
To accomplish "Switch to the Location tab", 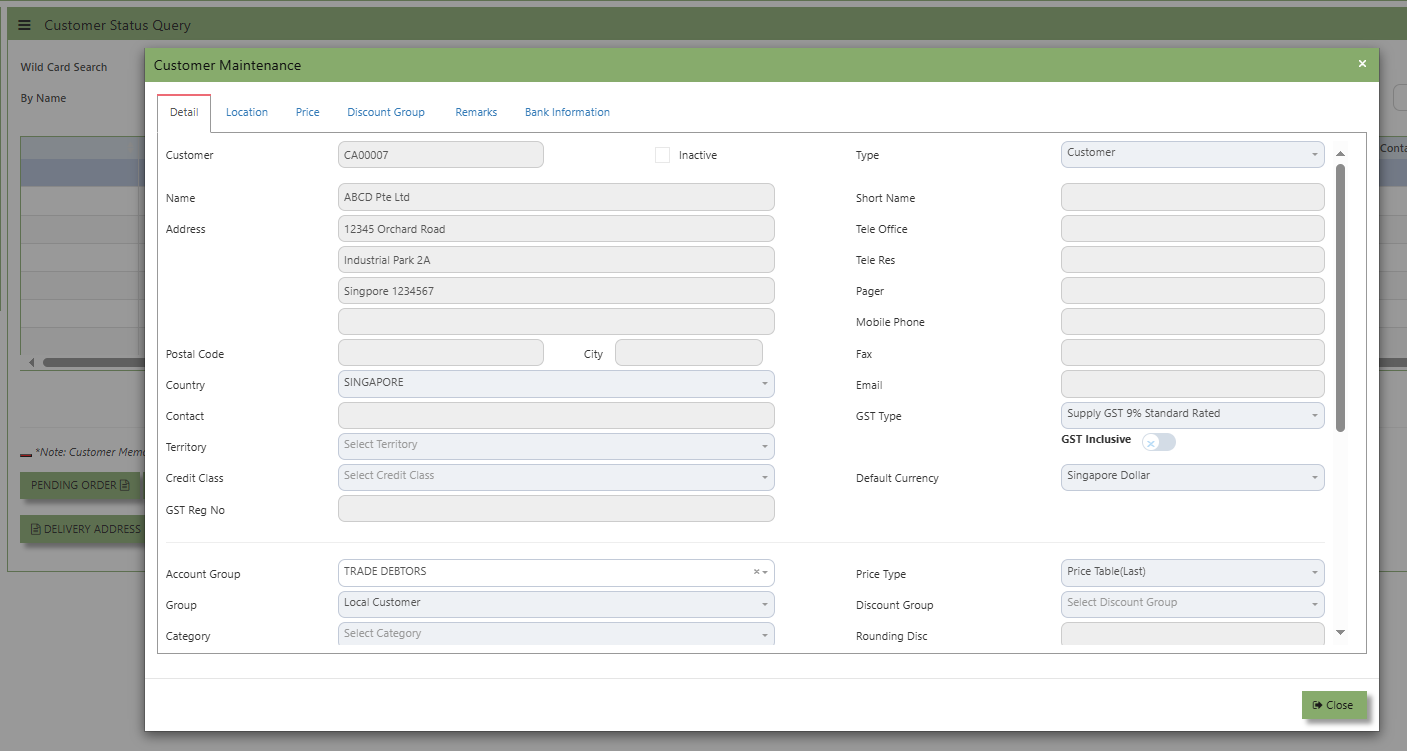I will tap(247, 113).
